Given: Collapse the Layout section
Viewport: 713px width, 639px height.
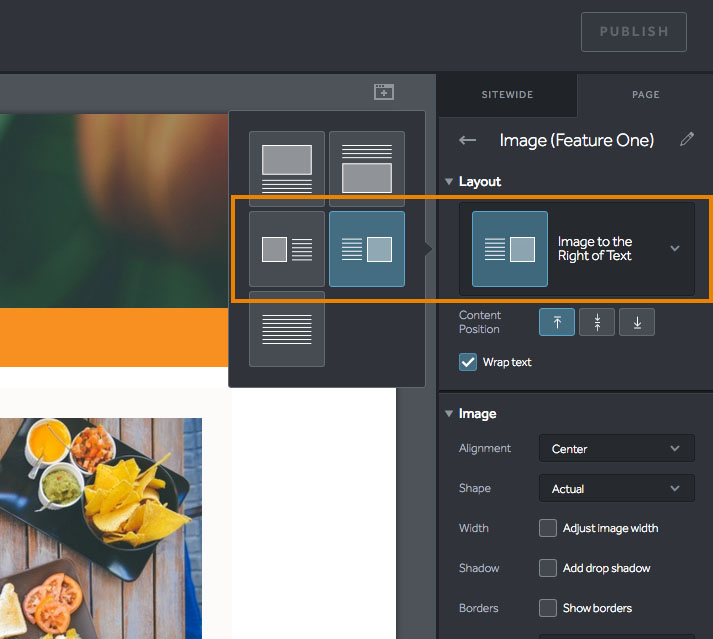Looking at the screenshot, I should (x=449, y=182).
